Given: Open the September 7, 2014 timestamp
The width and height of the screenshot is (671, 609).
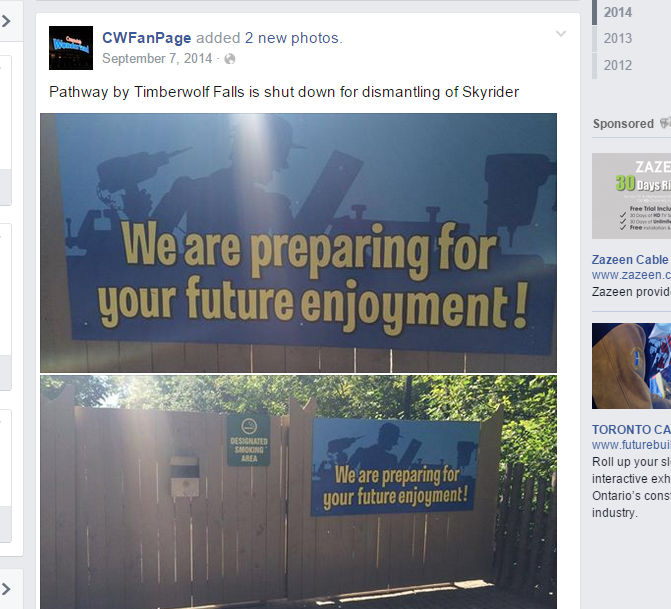Looking at the screenshot, I should coord(157,59).
